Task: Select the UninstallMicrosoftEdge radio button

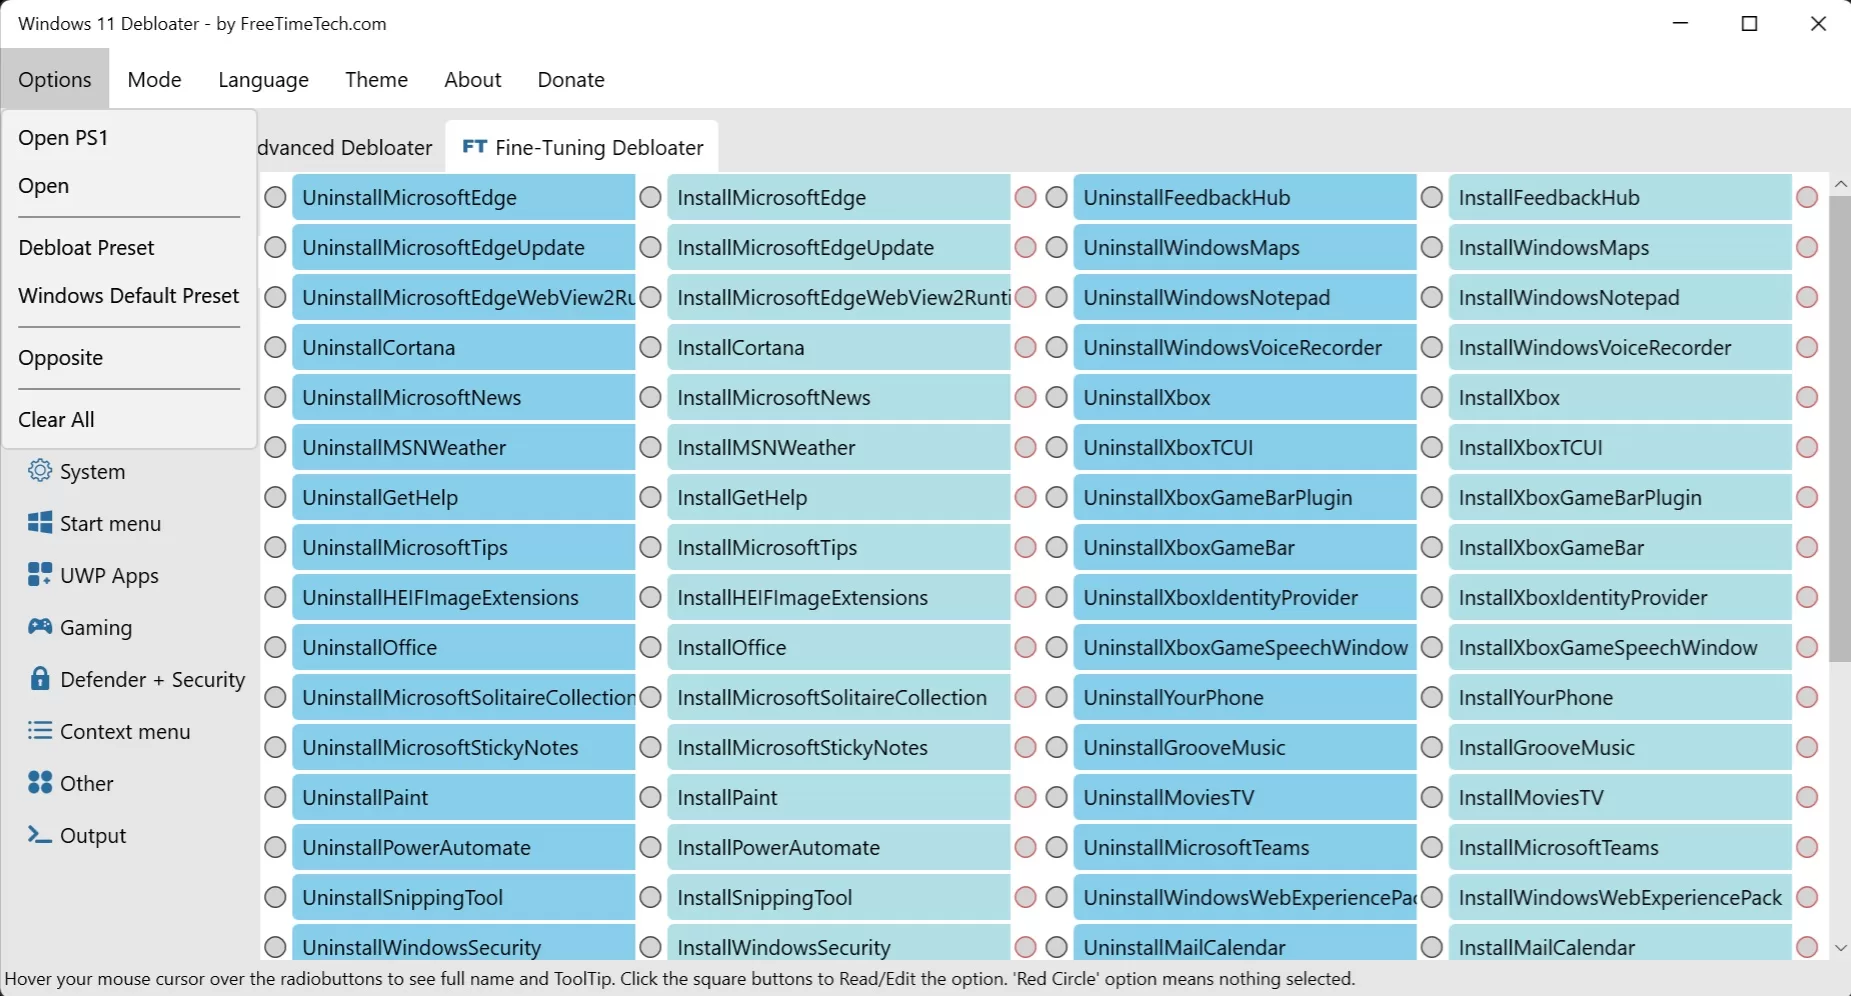Action: pyautogui.click(x=275, y=197)
